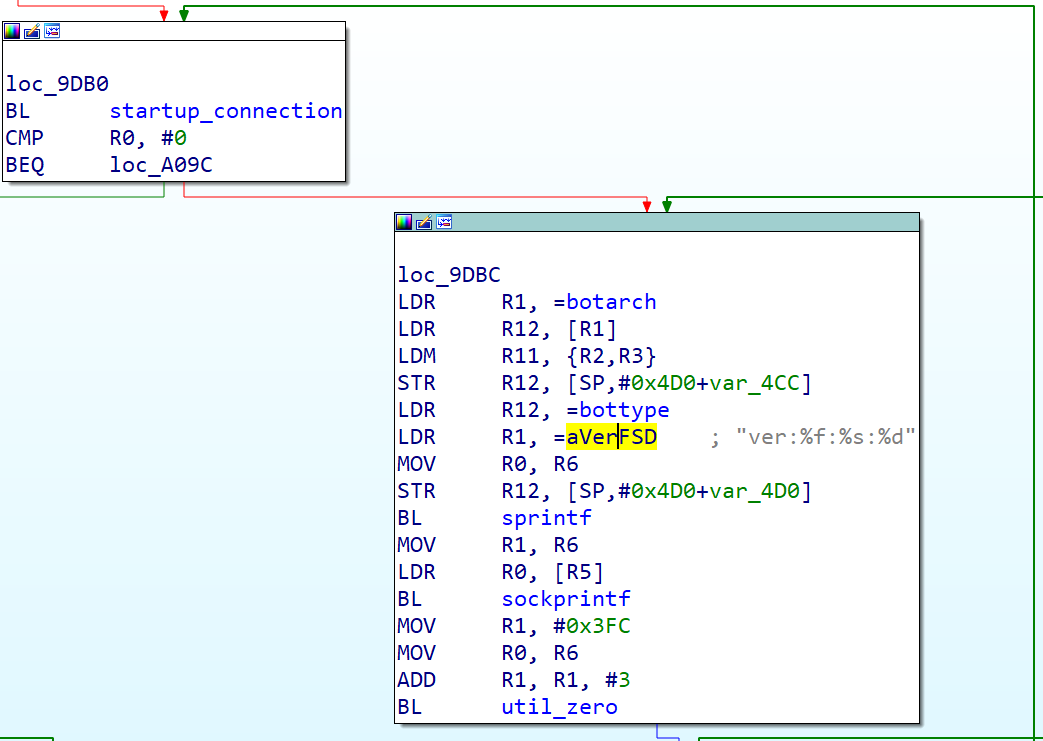The height and width of the screenshot is (741, 1043).
Task: Click the "ver:%f:%s:%d" comment text
Action: point(825,437)
